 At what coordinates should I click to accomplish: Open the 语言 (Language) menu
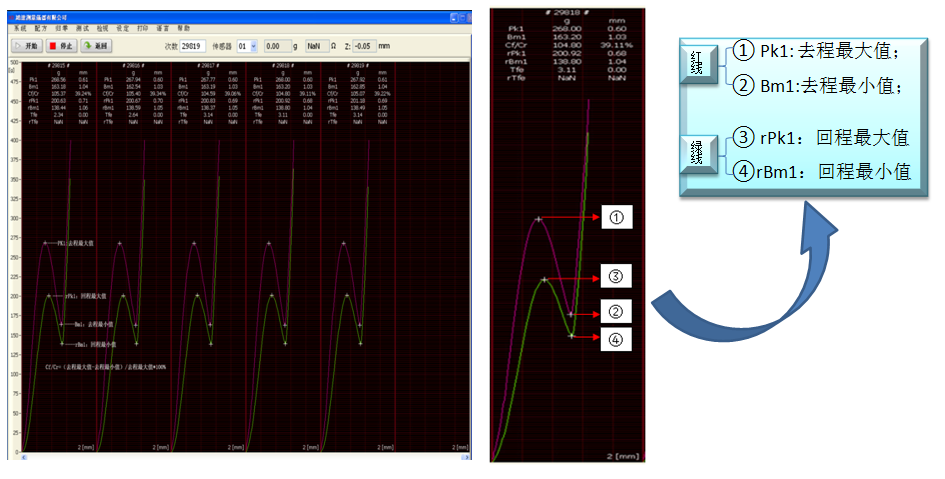tap(162, 29)
